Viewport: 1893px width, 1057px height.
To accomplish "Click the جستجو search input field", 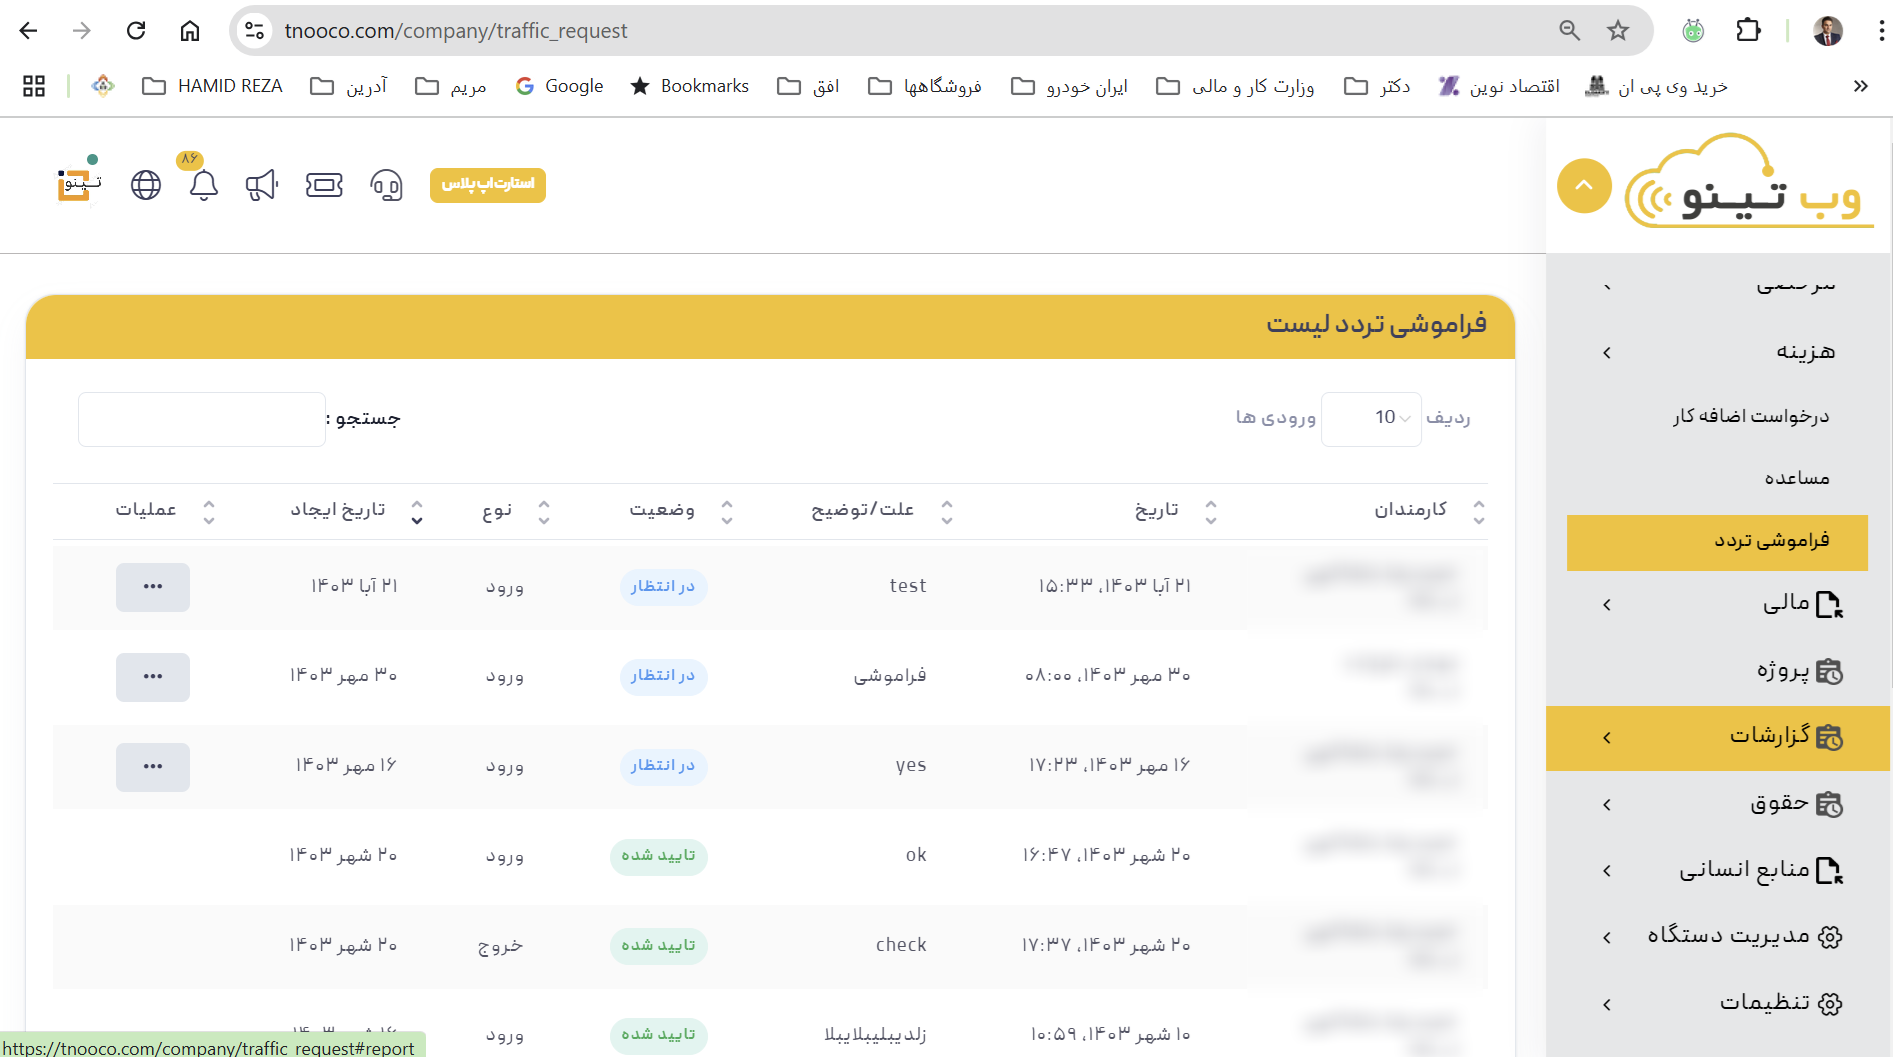I will (x=202, y=419).
